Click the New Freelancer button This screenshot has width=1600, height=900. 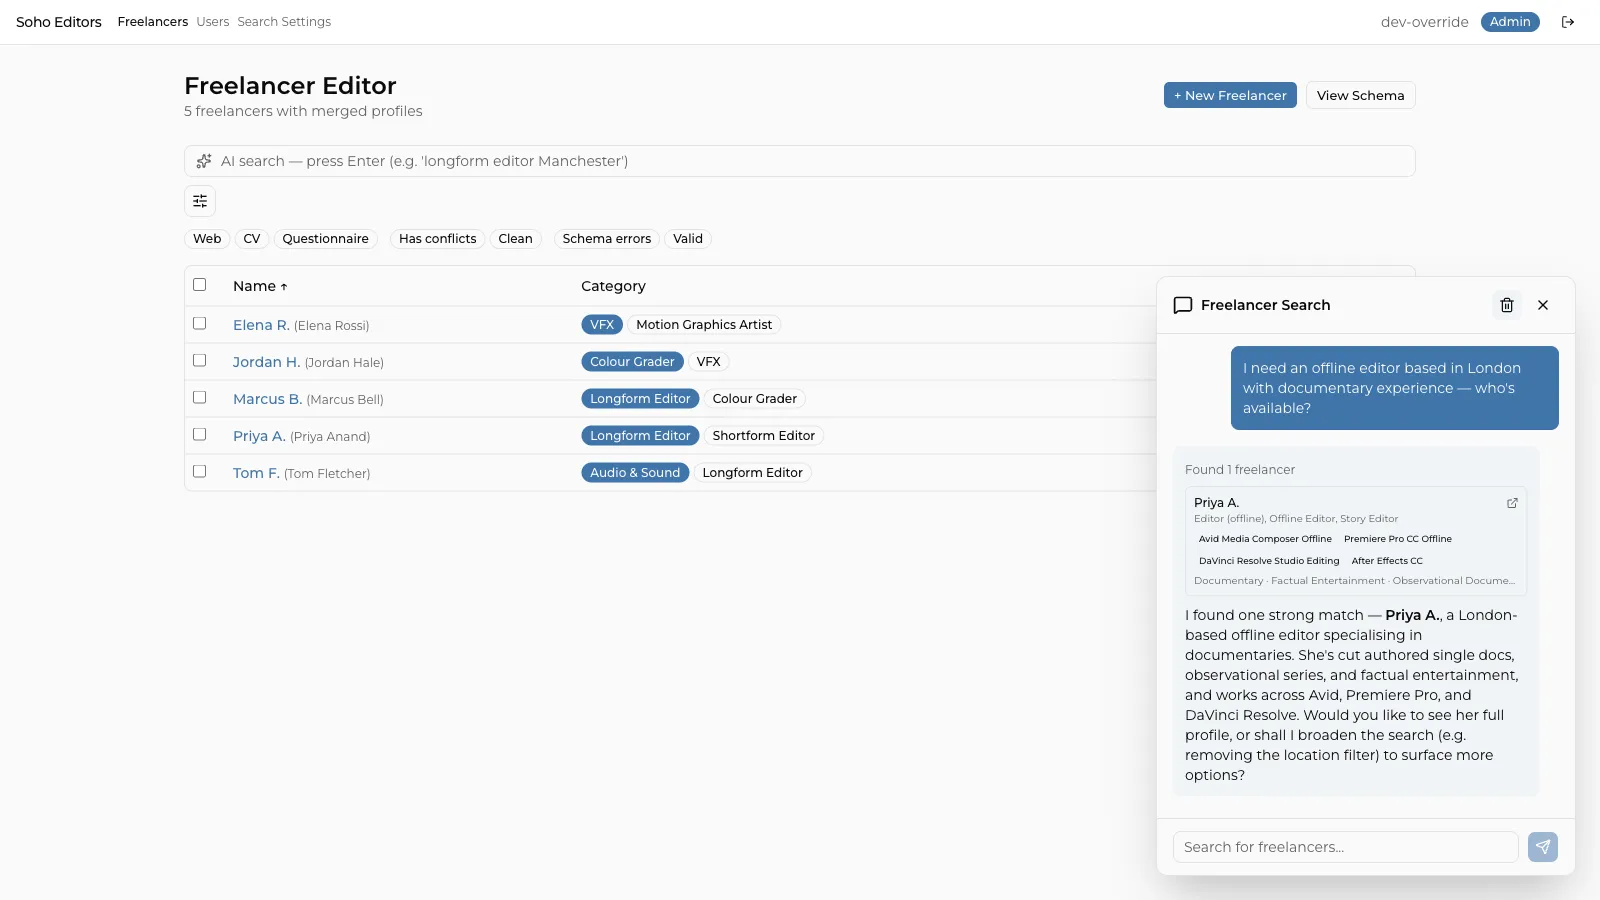(x=1230, y=95)
